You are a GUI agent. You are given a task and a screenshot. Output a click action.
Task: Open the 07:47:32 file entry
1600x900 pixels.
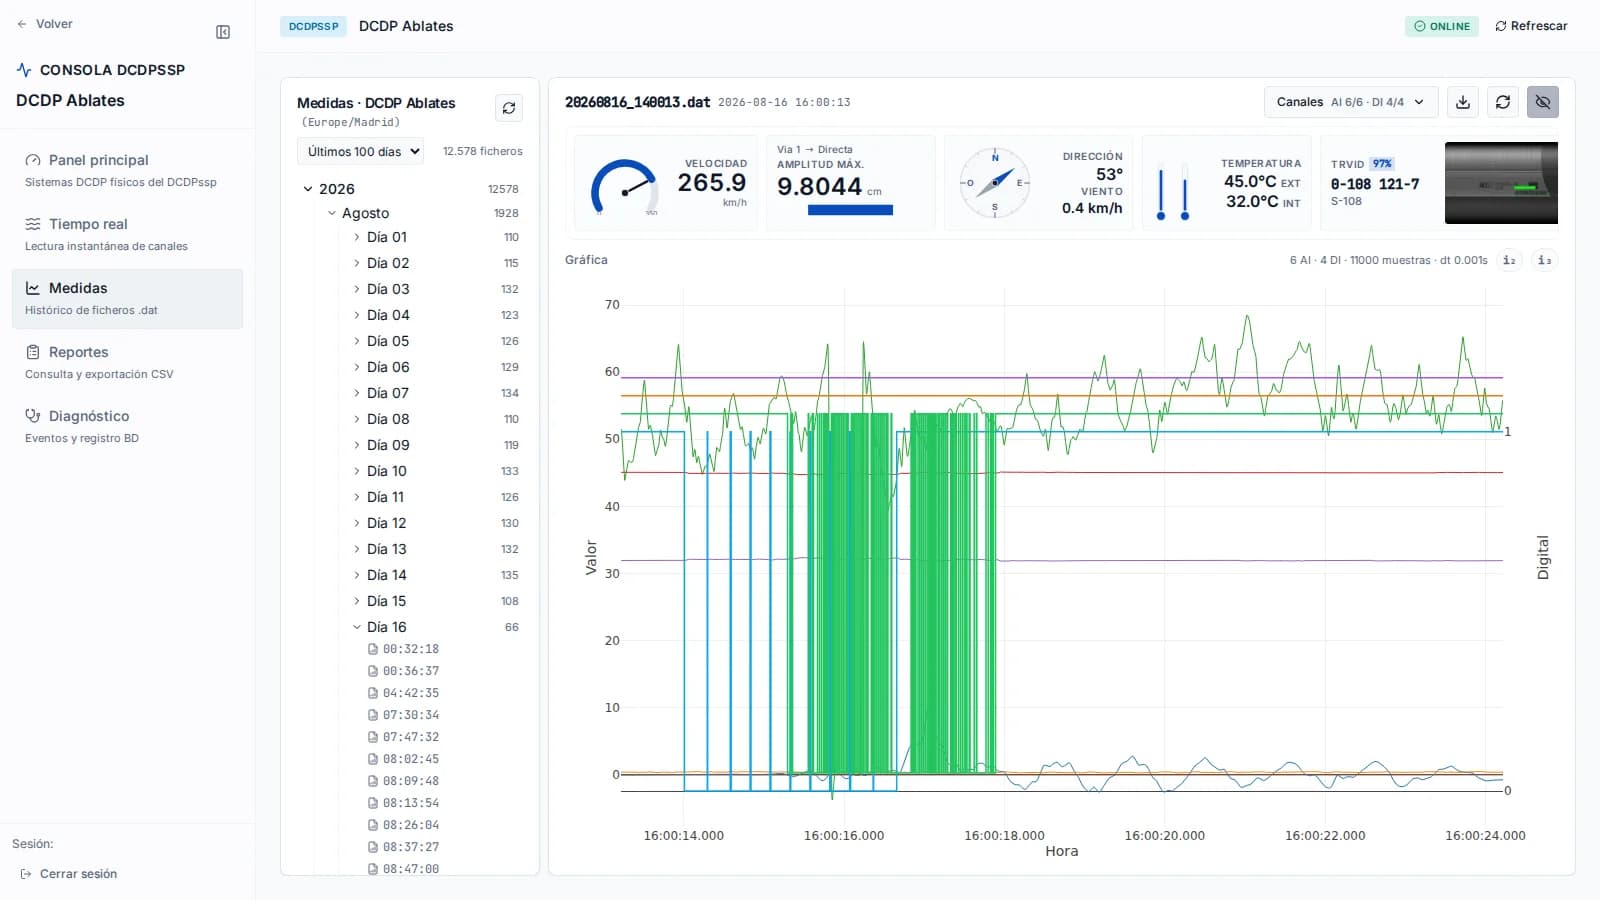410,737
